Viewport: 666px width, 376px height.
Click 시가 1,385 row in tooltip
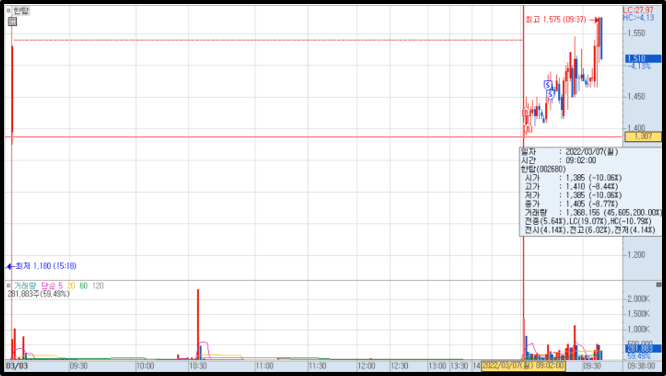tap(573, 178)
